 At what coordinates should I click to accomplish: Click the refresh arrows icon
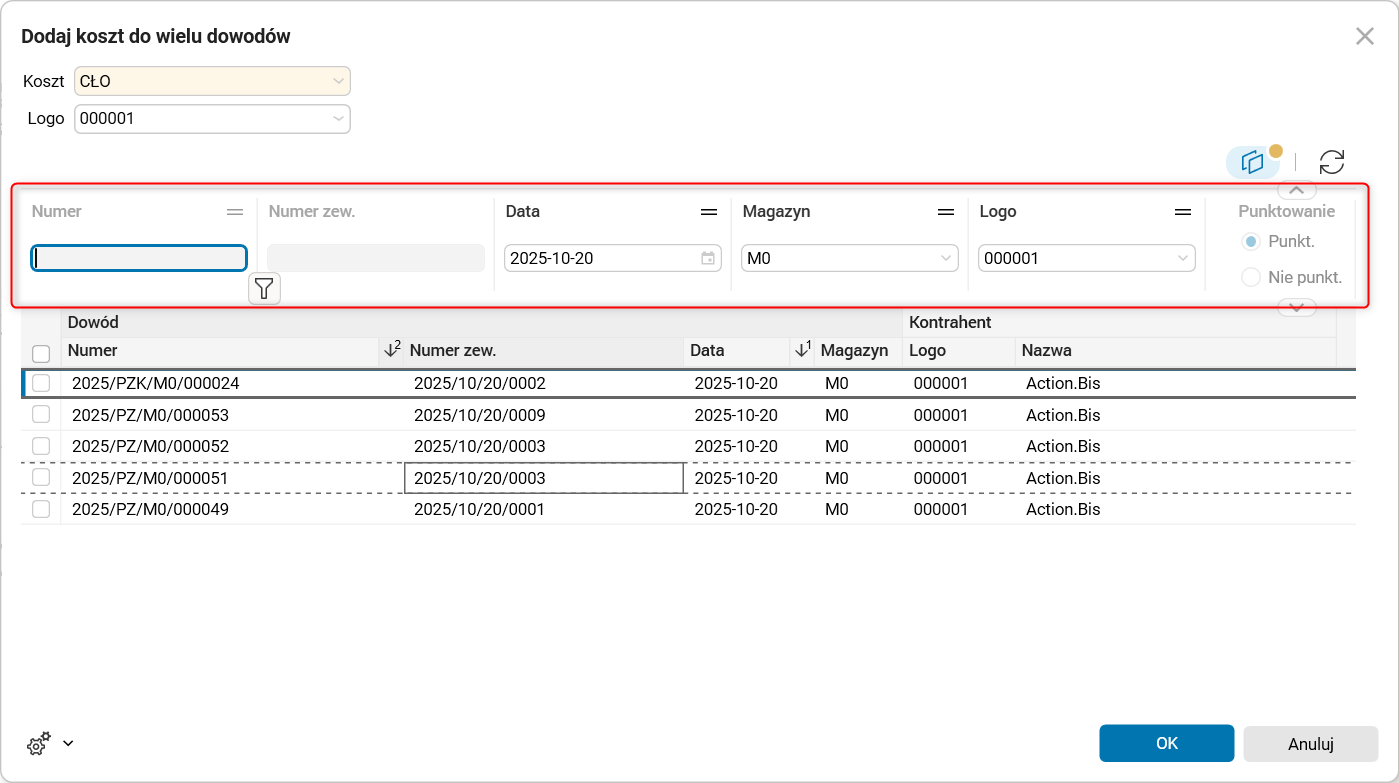pyautogui.click(x=1332, y=162)
